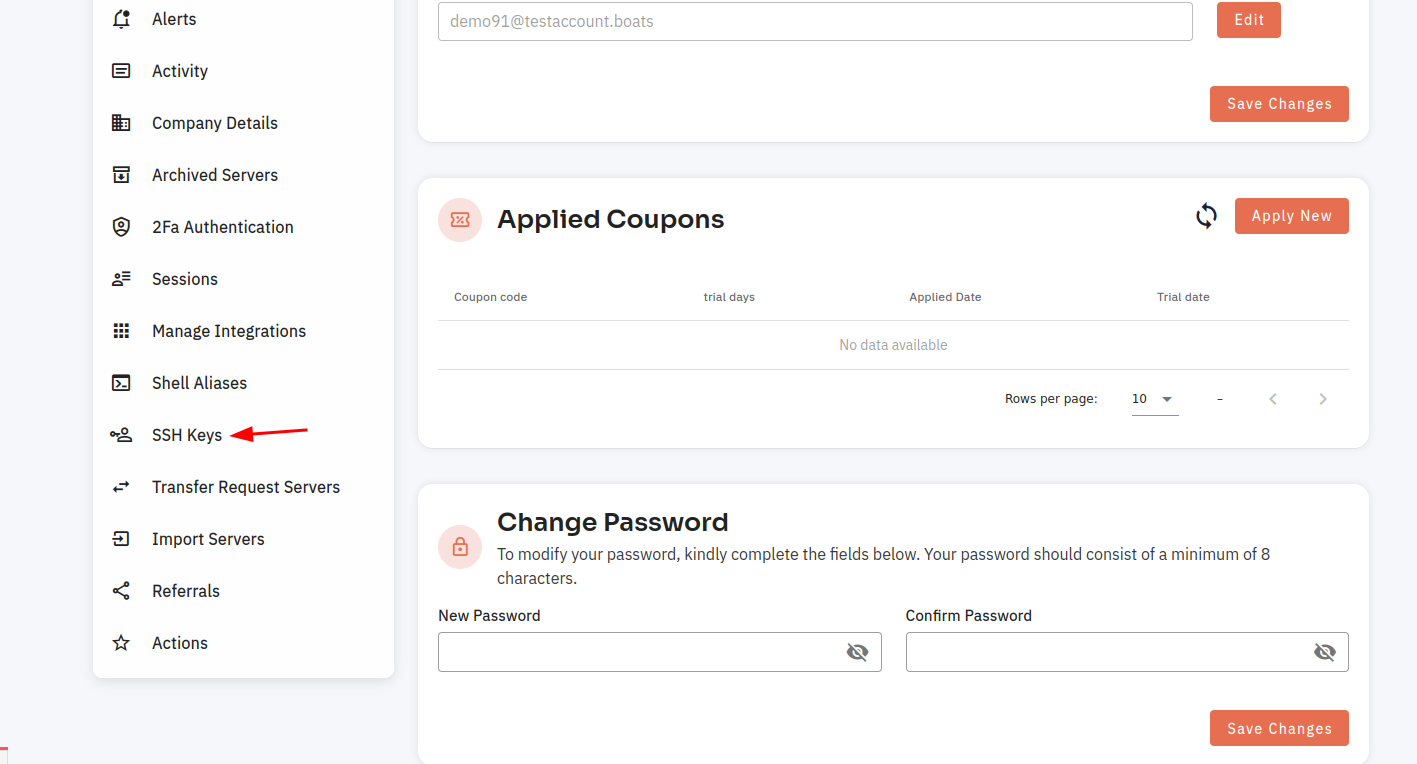
Task: Click the Shell Aliases terminal icon
Action: tap(121, 383)
